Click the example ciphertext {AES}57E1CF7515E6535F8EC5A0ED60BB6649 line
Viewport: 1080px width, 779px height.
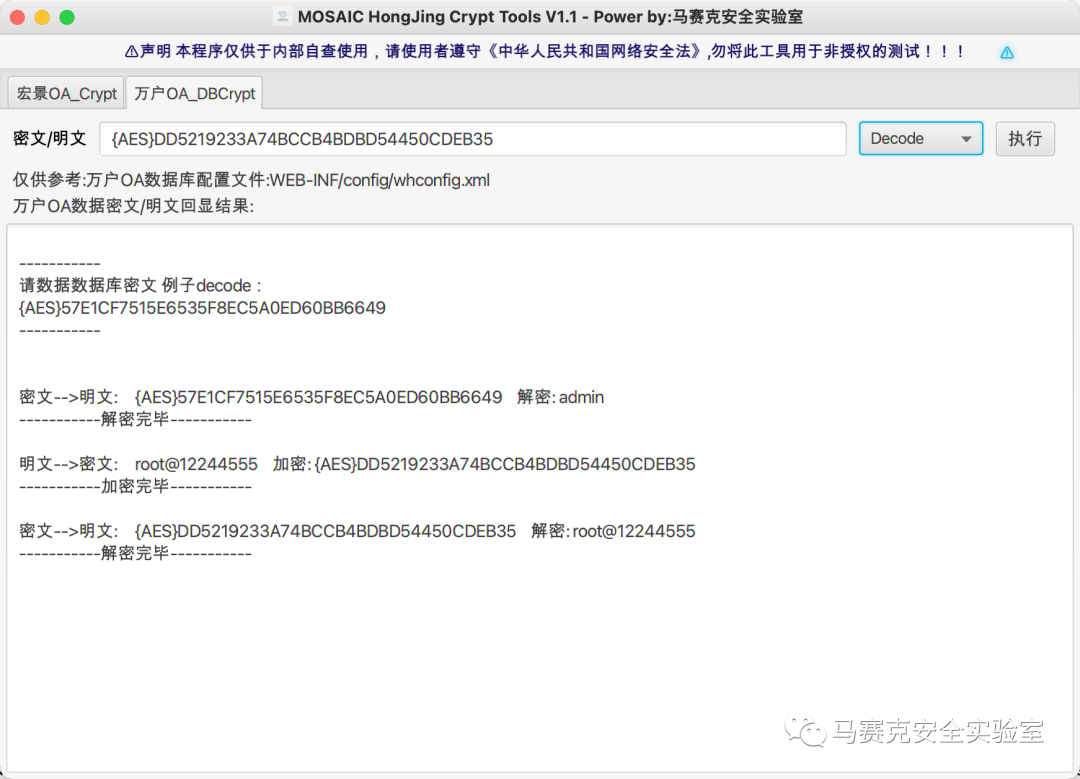point(202,308)
